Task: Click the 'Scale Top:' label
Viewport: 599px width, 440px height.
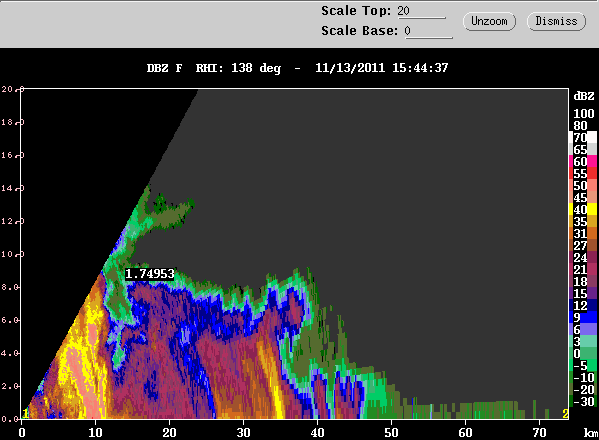Action: click(356, 11)
